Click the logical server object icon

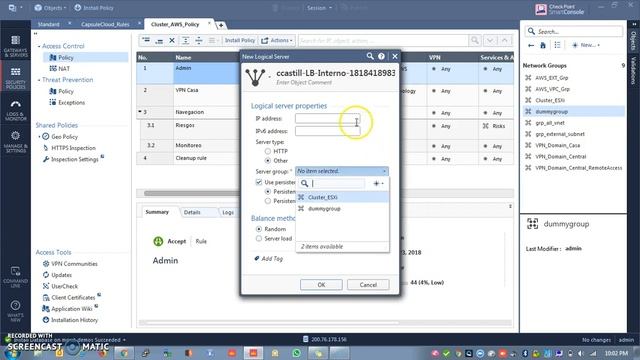point(256,77)
